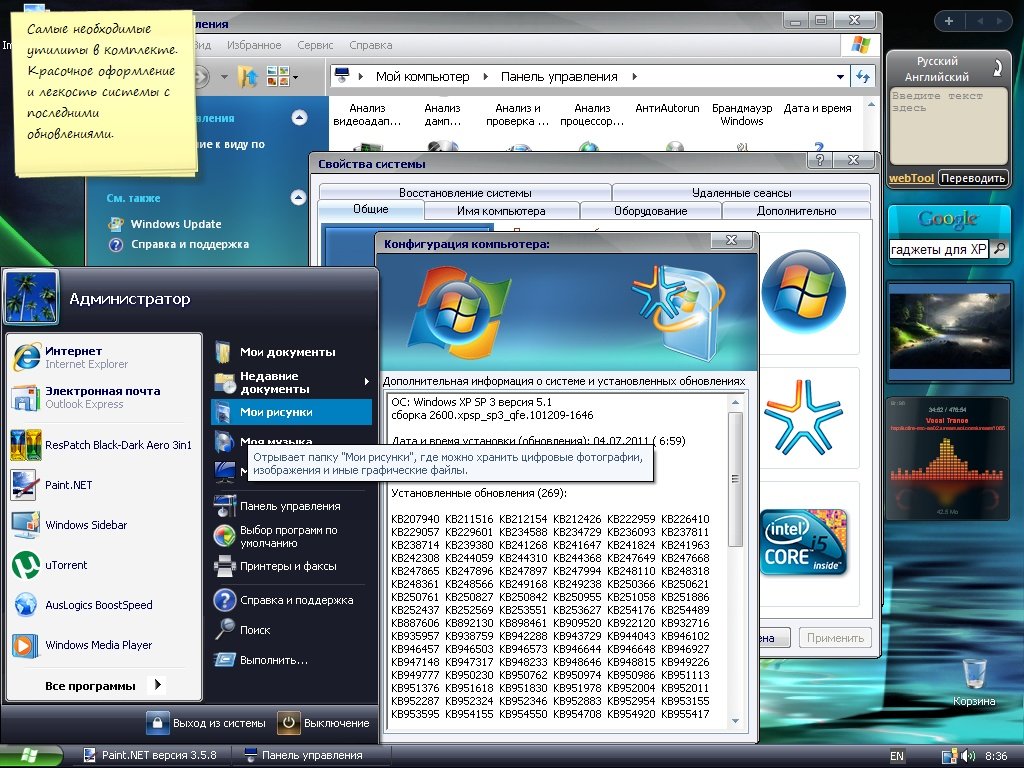Open Справка и поддержка in the Start menu

[291, 600]
